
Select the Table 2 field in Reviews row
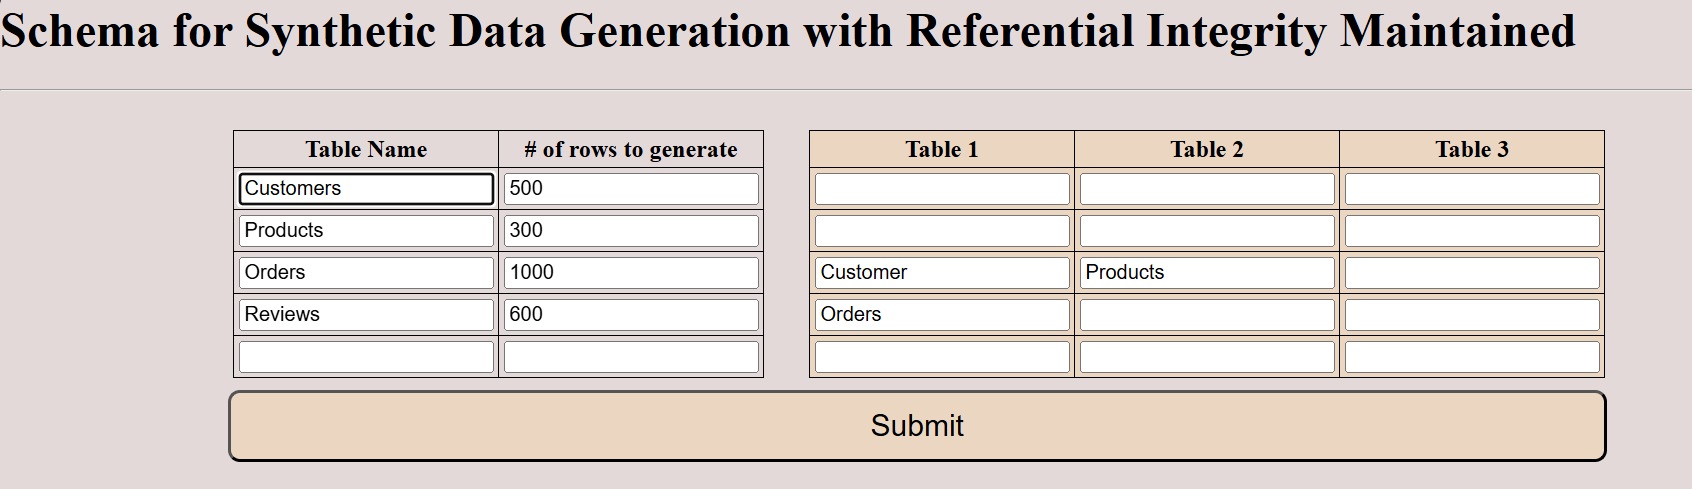[x=1207, y=315]
